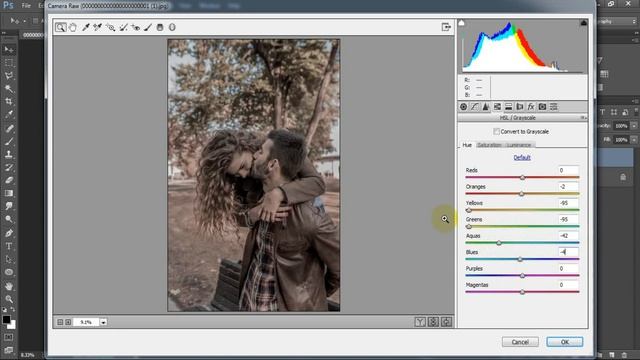The image size is (640, 360).
Task: Cycle before/after preview Y icon
Action: [420, 322]
